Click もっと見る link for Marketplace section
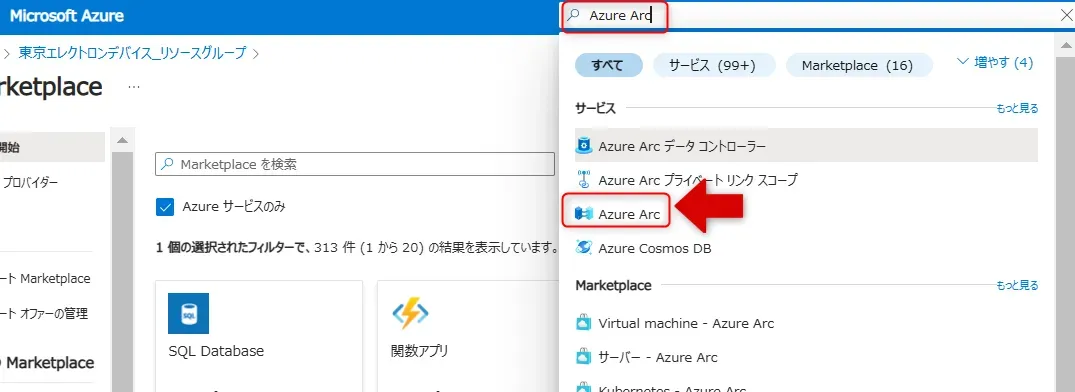This screenshot has height=392, width=1075. (x=1017, y=285)
